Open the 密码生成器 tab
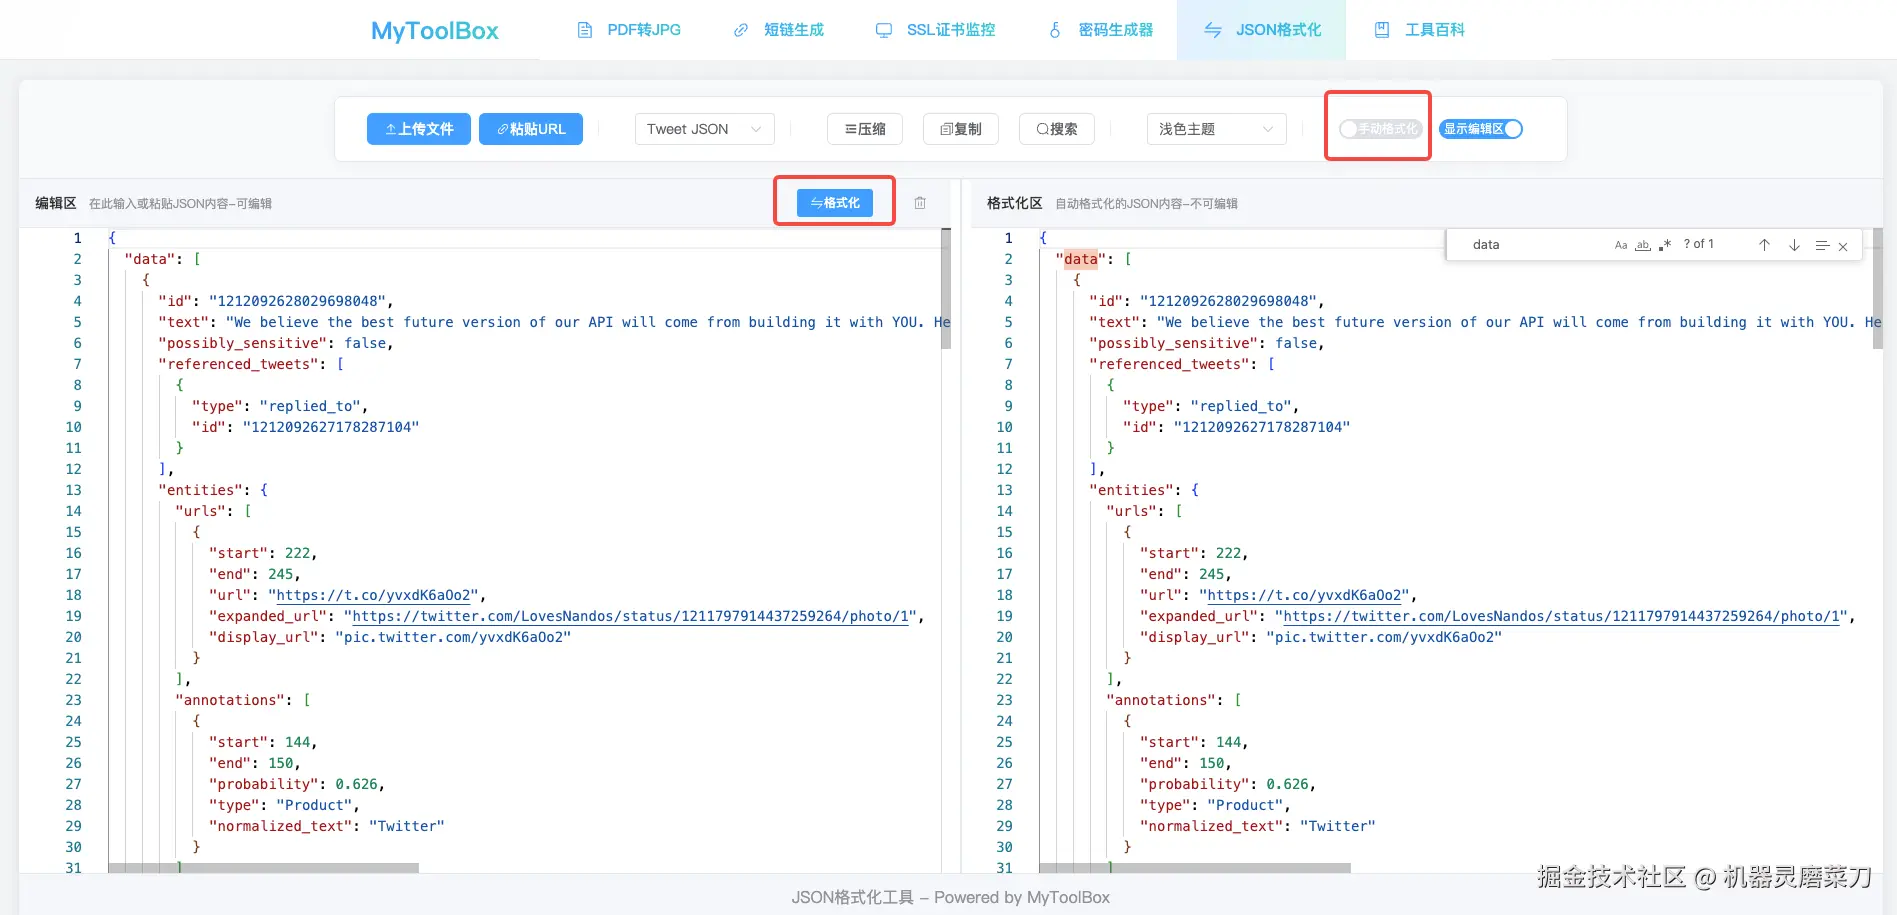 click(x=1100, y=30)
